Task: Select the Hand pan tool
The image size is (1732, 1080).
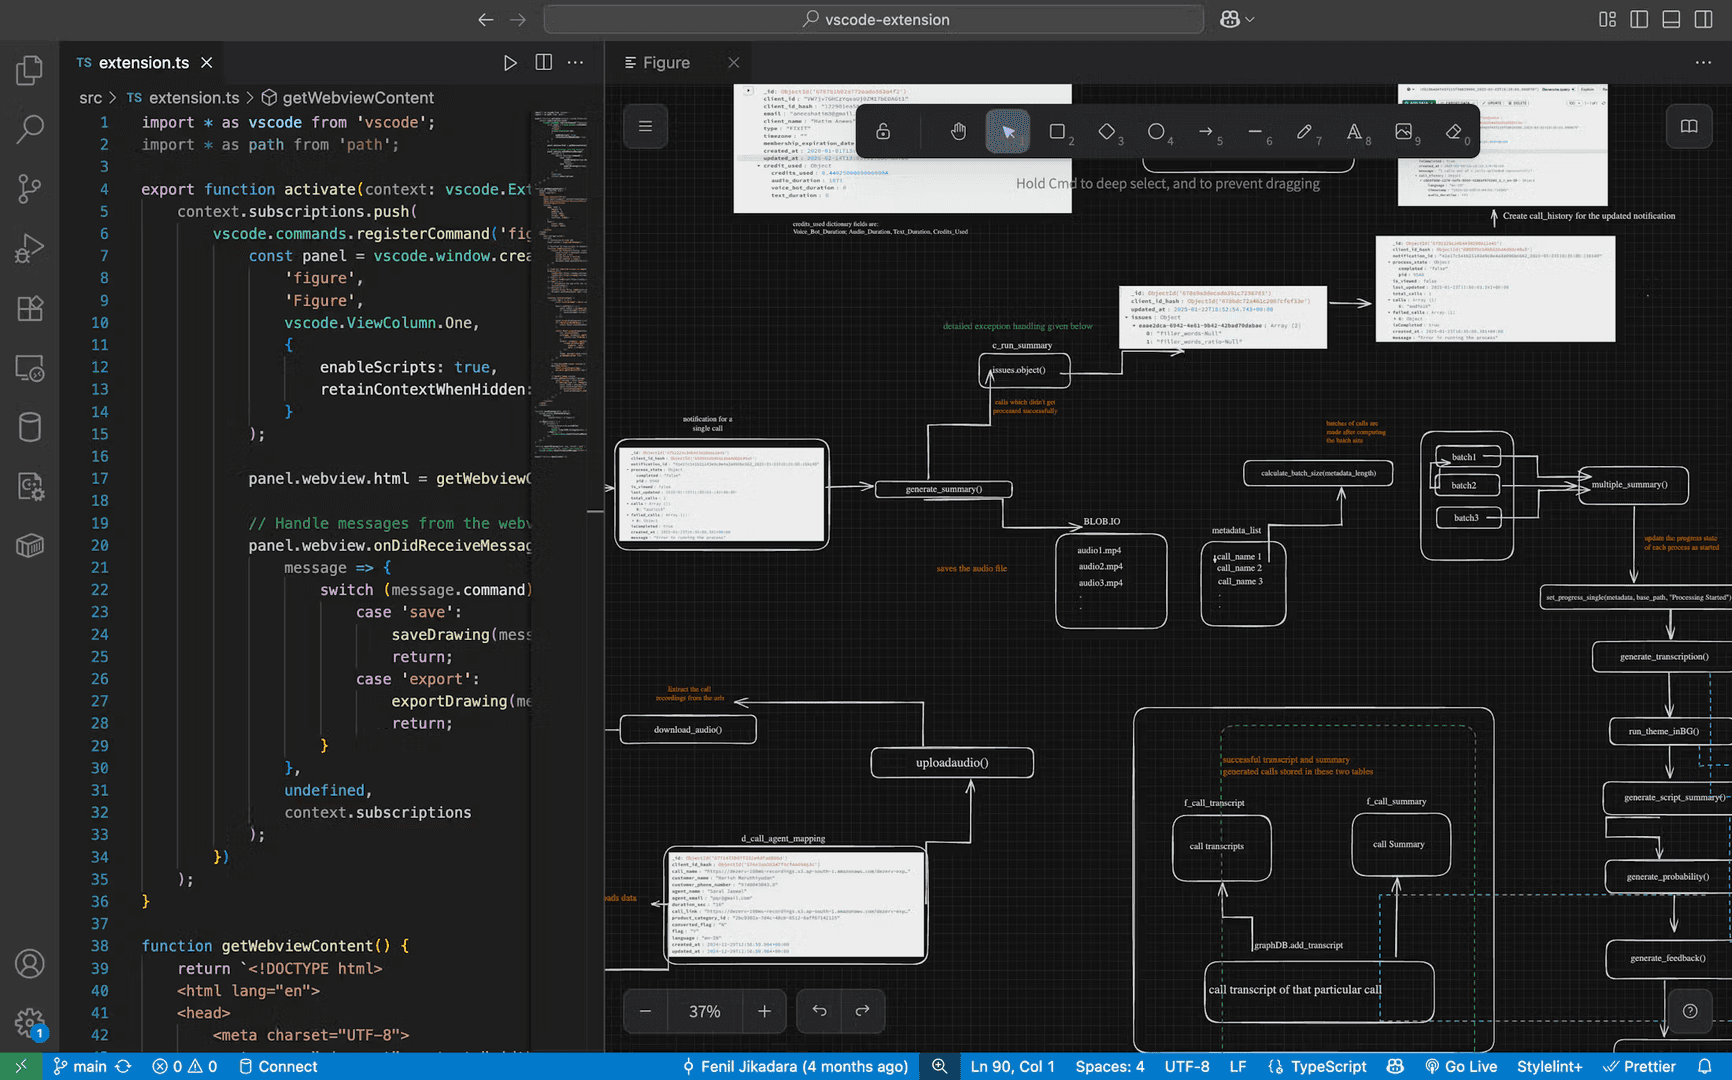Action: 958,132
